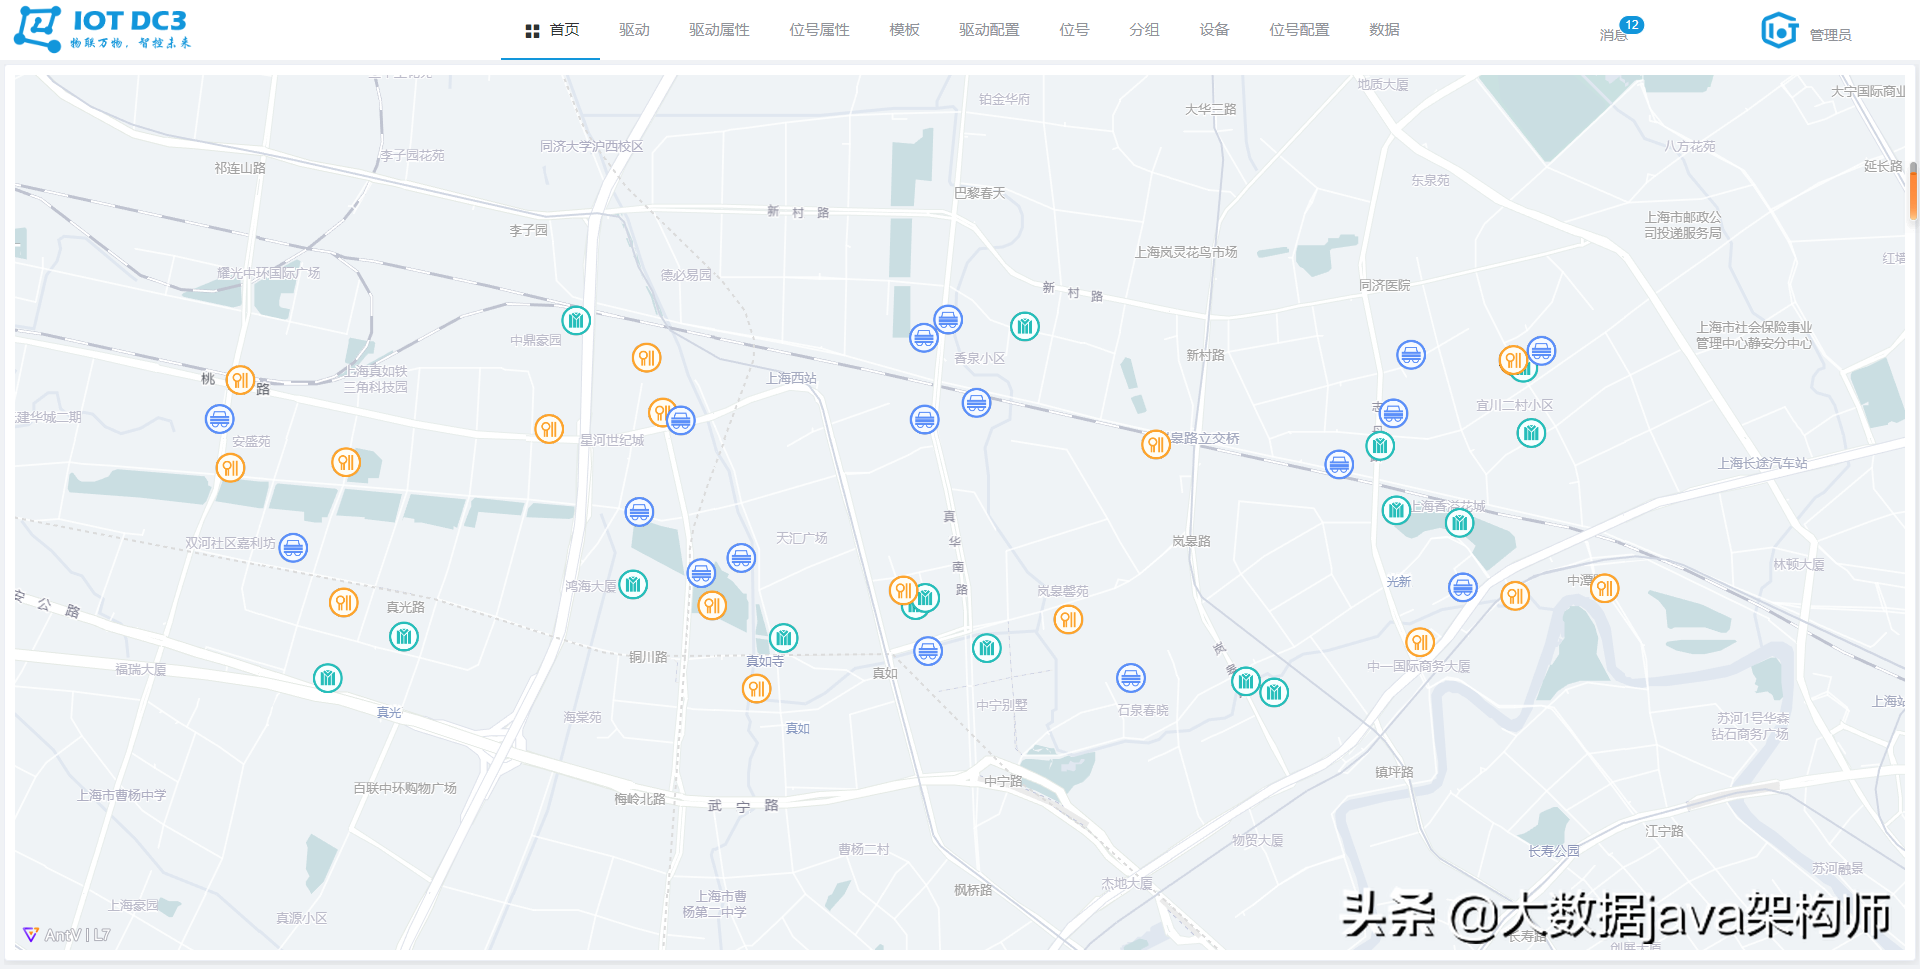
Task: Click the 上海岚灵花鸟市场 map label
Action: tap(1186, 252)
